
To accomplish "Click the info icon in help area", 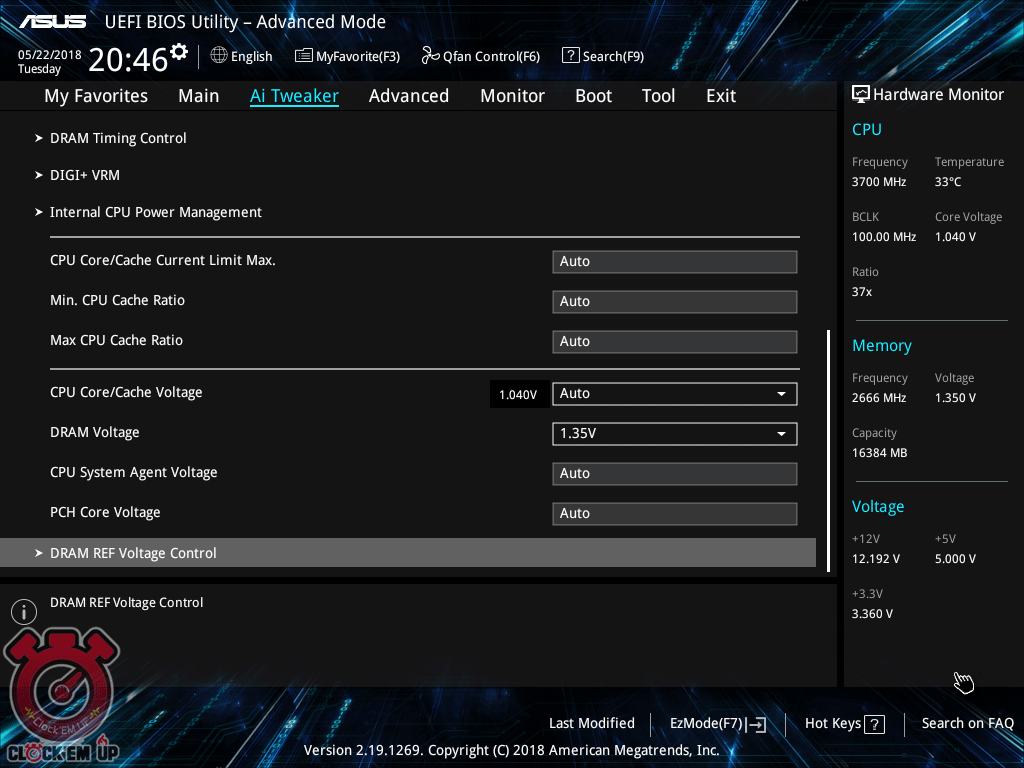I will [x=24, y=612].
